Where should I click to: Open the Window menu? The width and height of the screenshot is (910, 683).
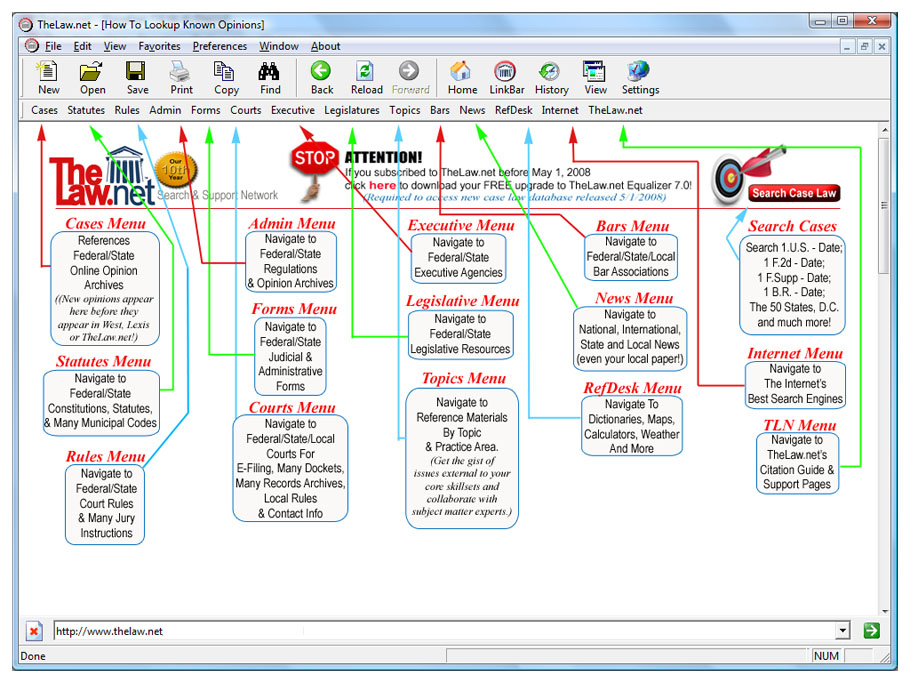(x=279, y=46)
